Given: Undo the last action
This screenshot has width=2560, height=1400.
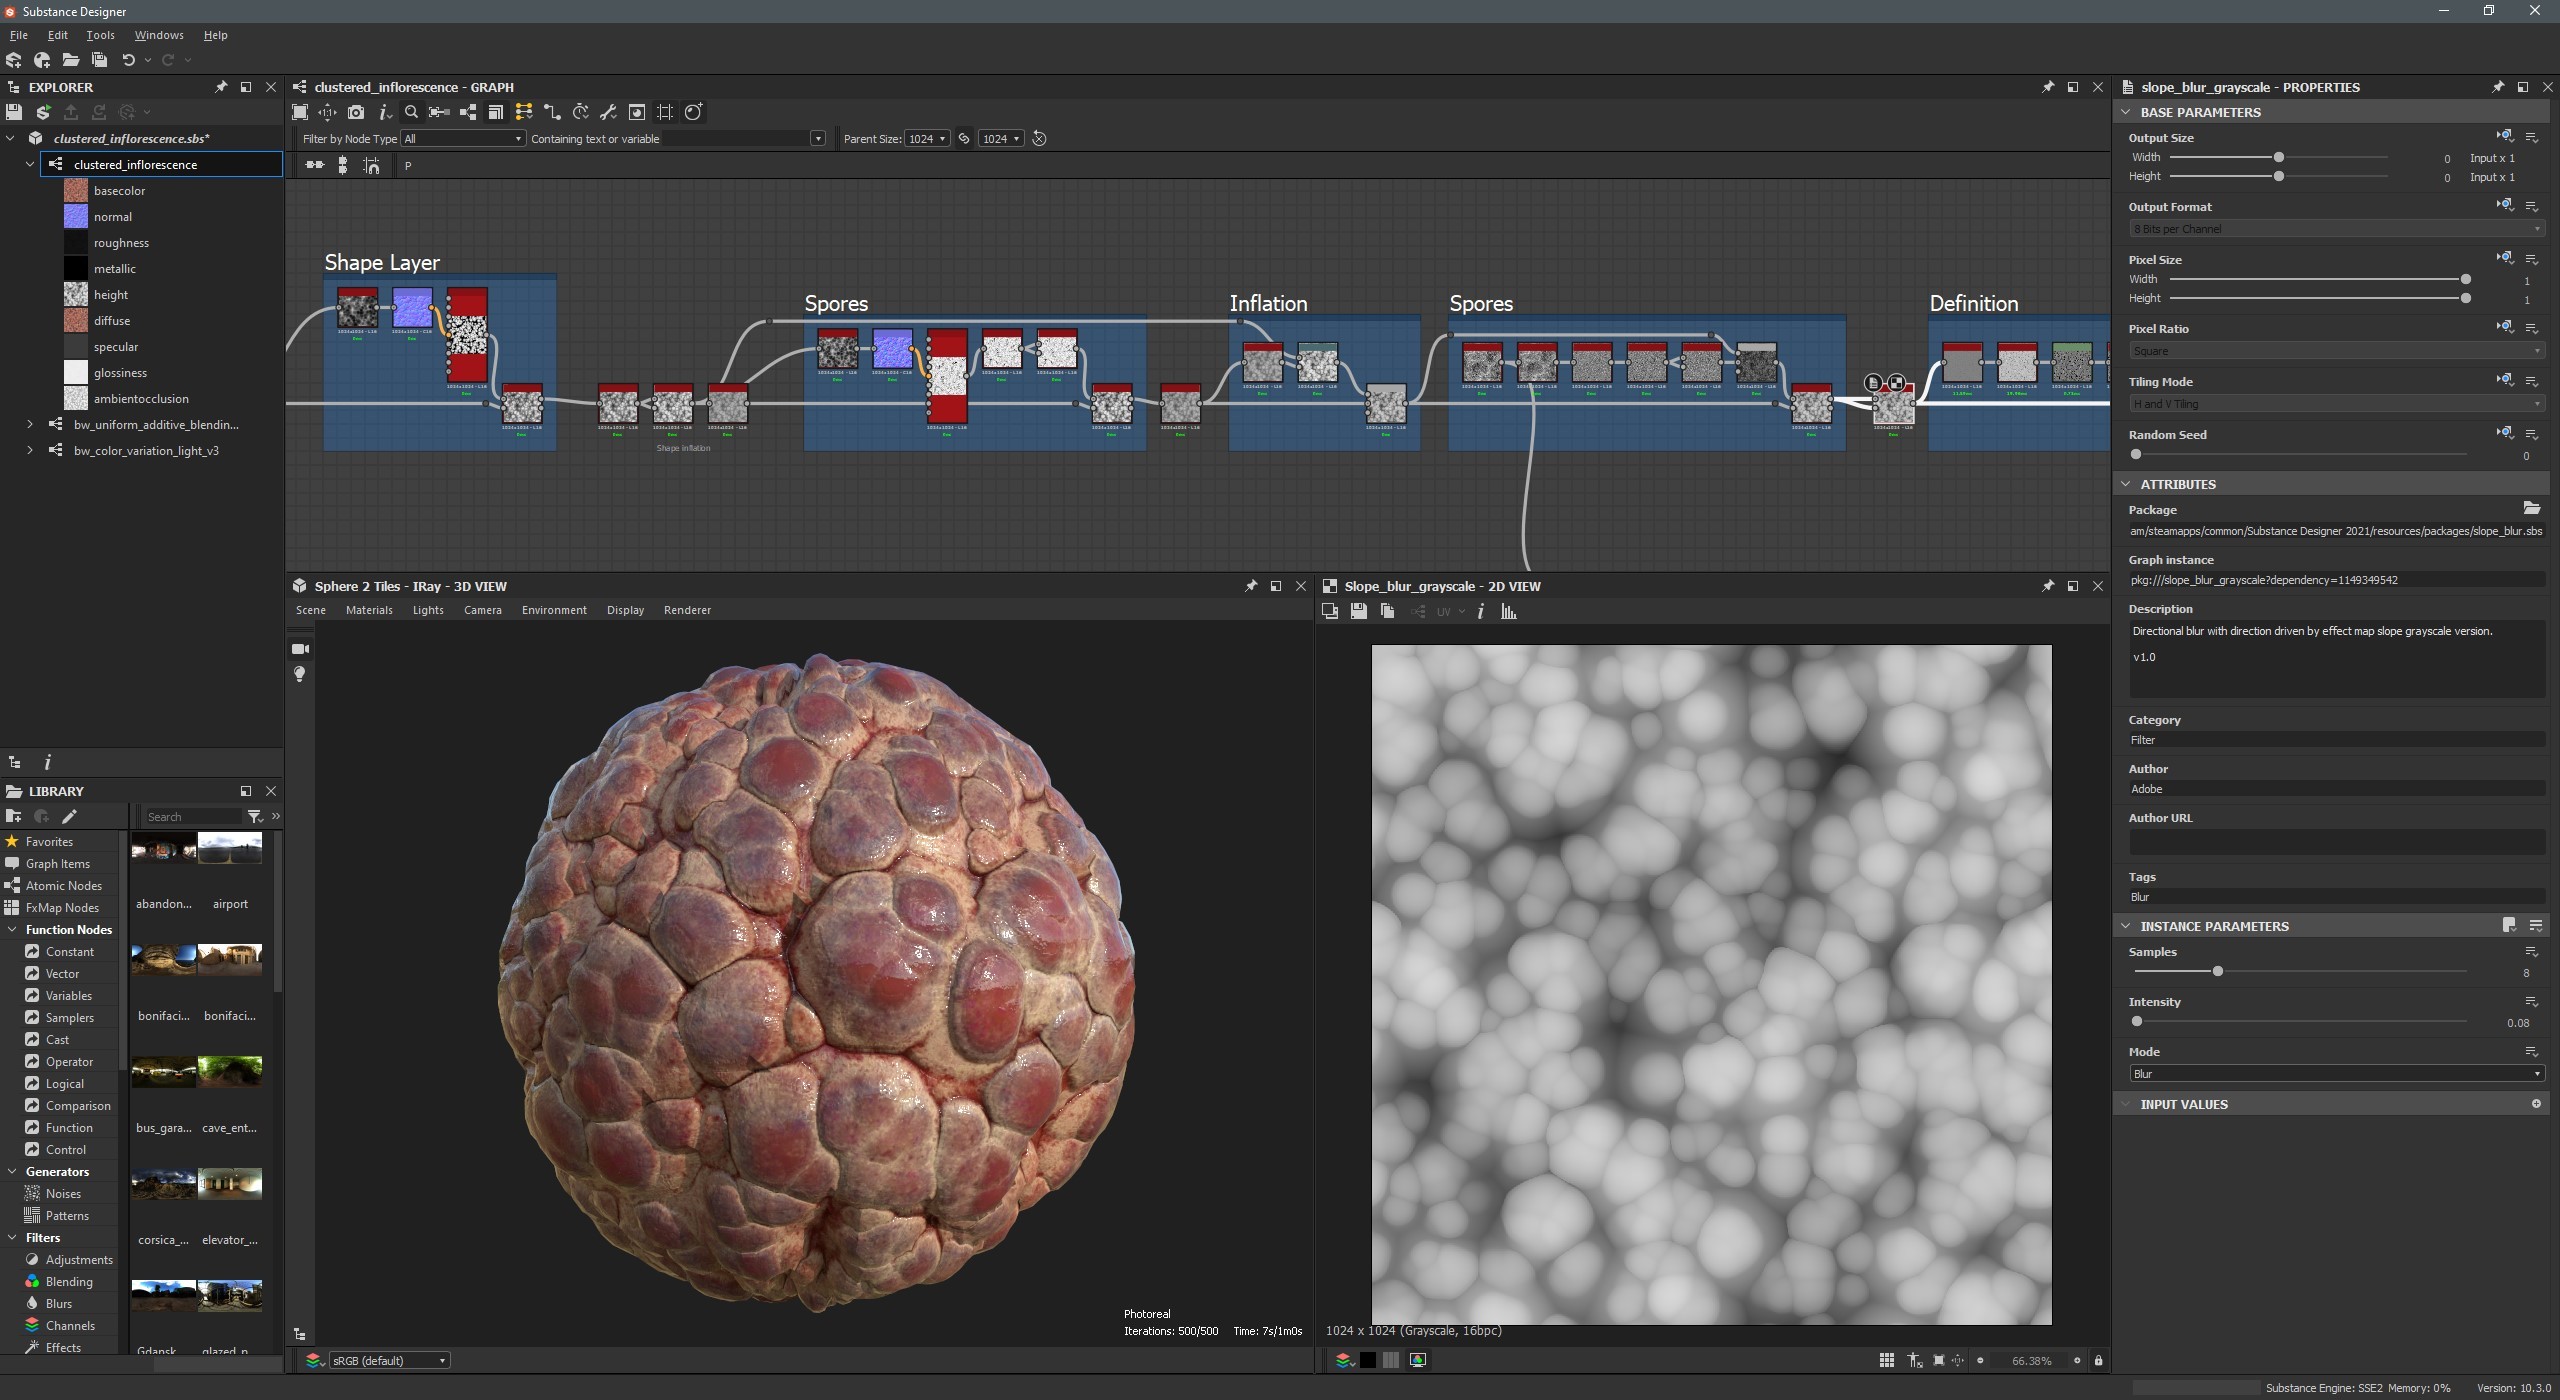Looking at the screenshot, I should pos(129,59).
